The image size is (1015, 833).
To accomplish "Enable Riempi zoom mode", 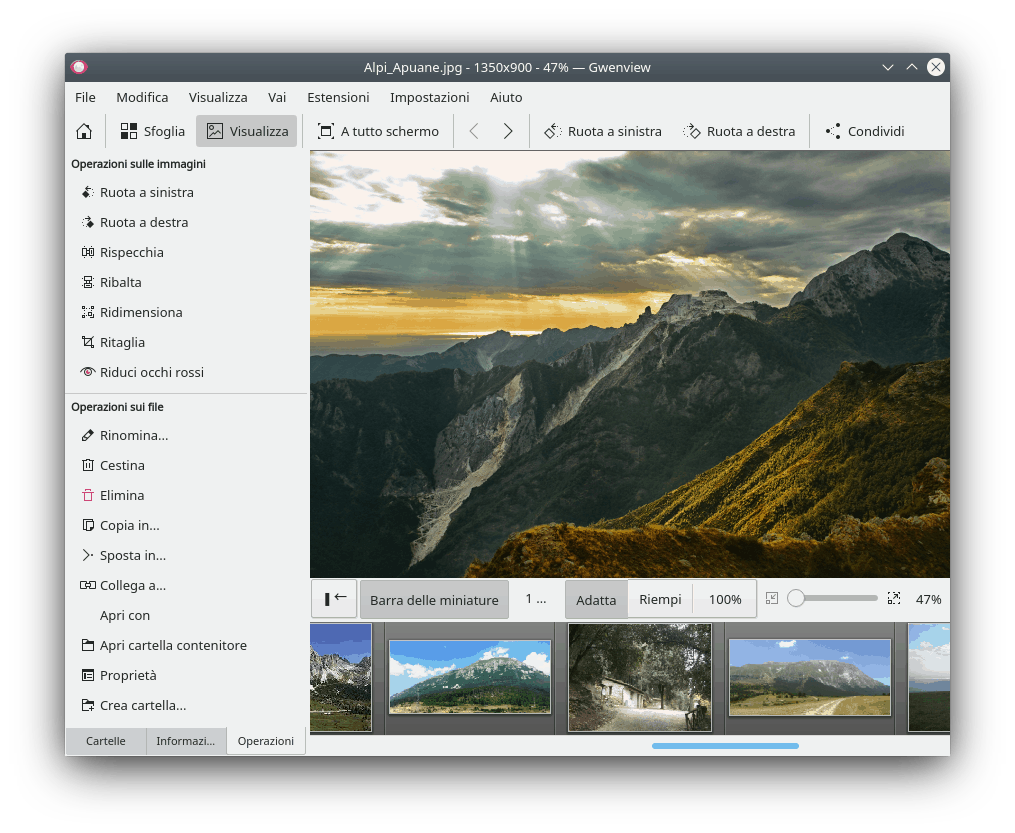I will tap(660, 600).
